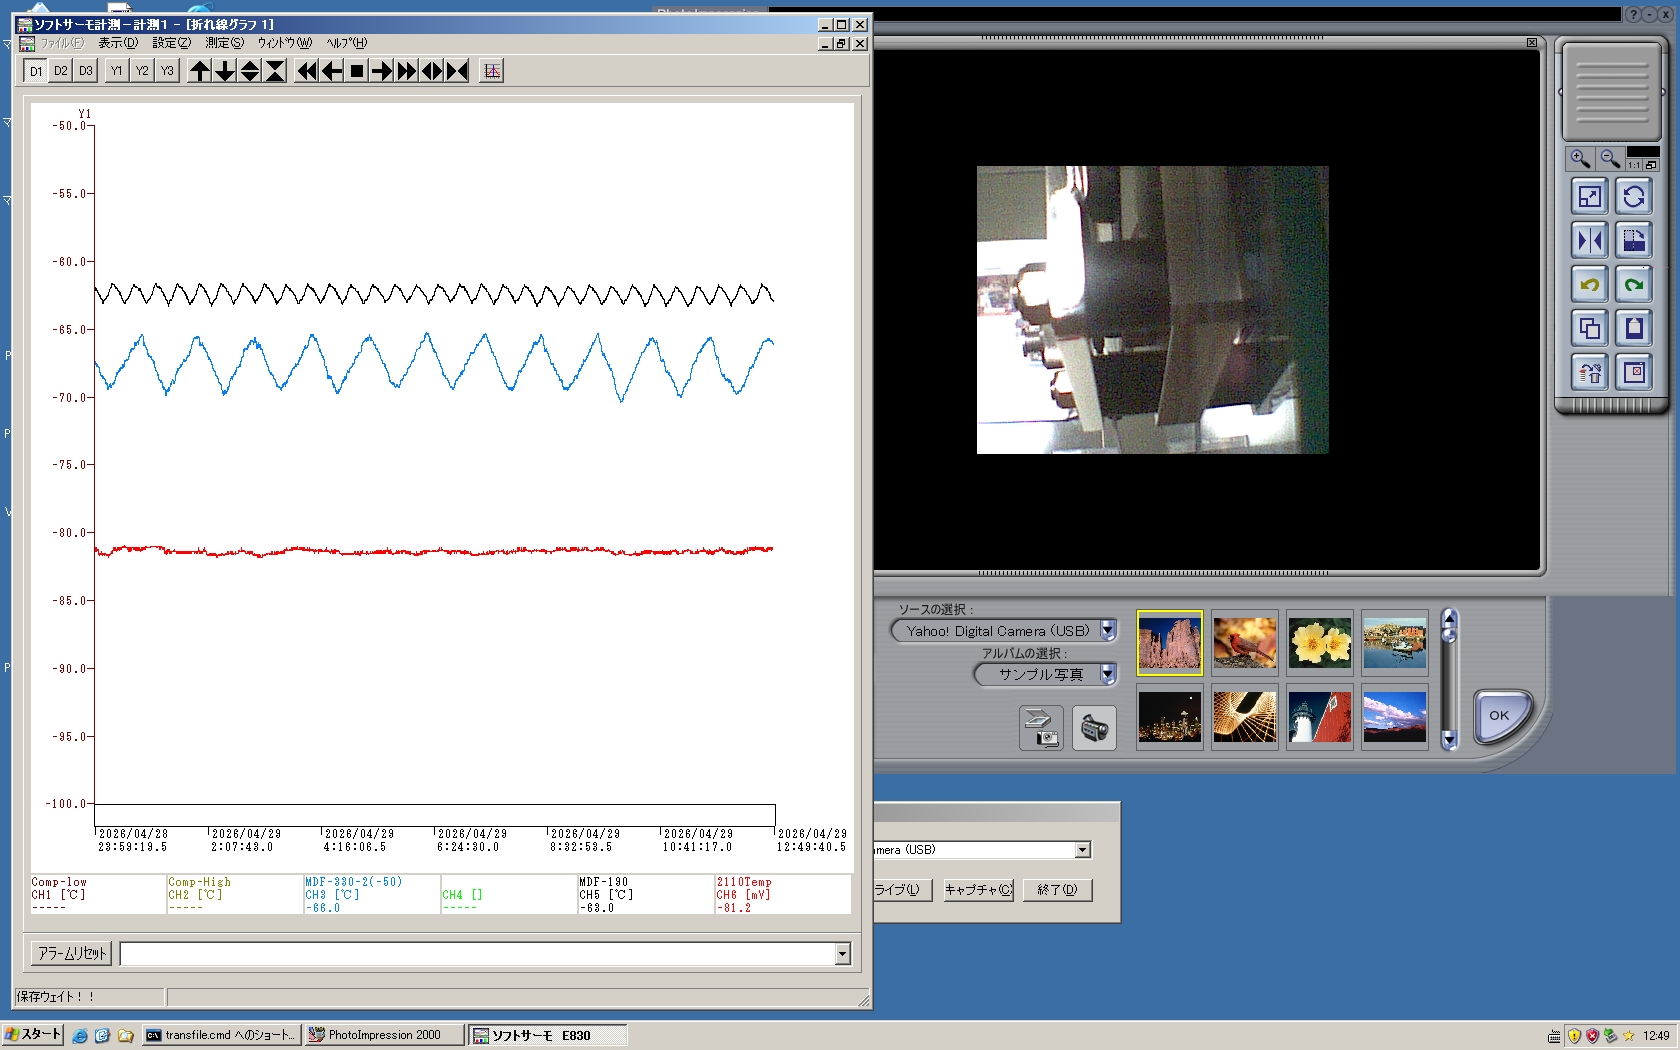
Task: Expand the alarm message combo box
Action: (x=842, y=954)
